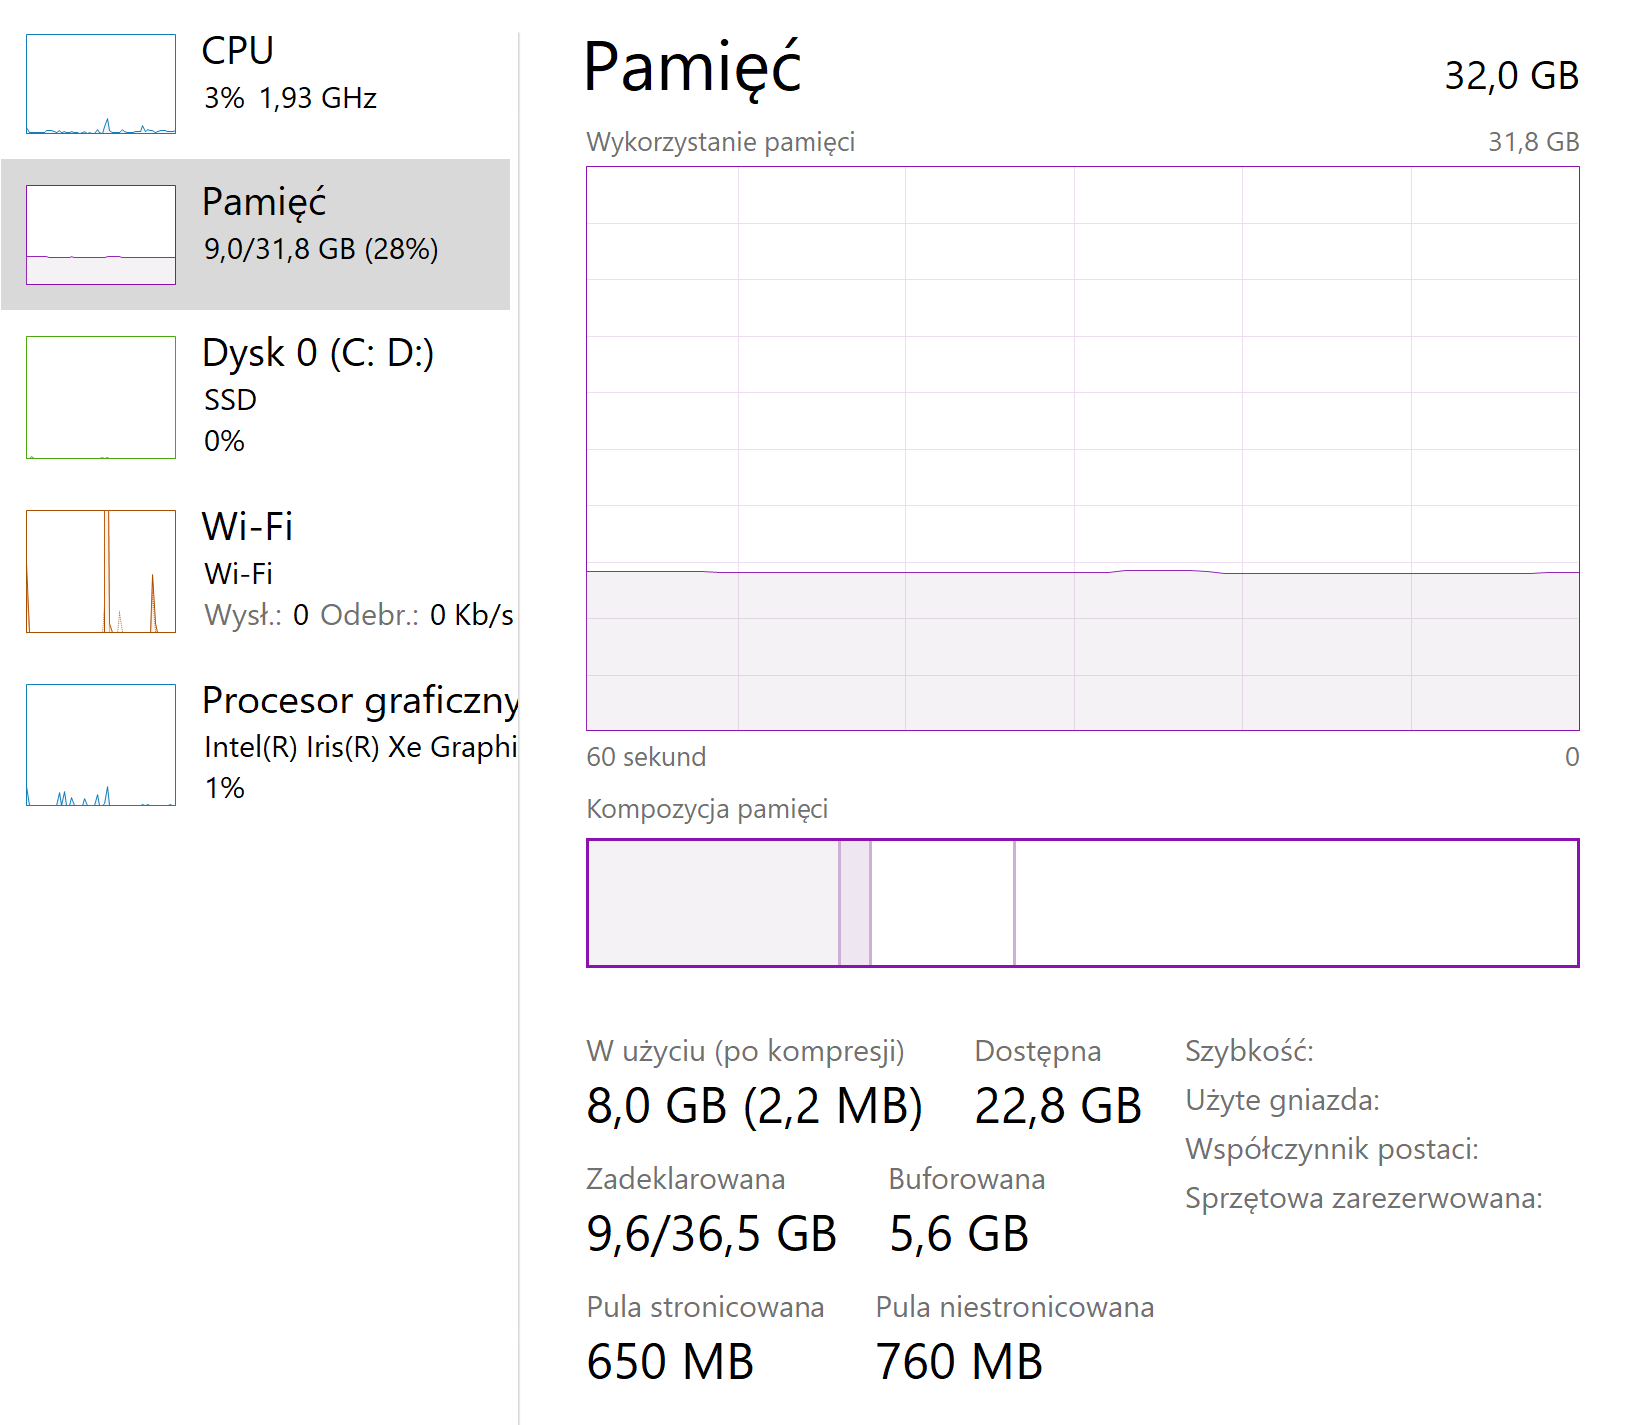Click the free segment of memory composition bar
The width and height of the screenshot is (1625, 1425).
click(x=1295, y=903)
